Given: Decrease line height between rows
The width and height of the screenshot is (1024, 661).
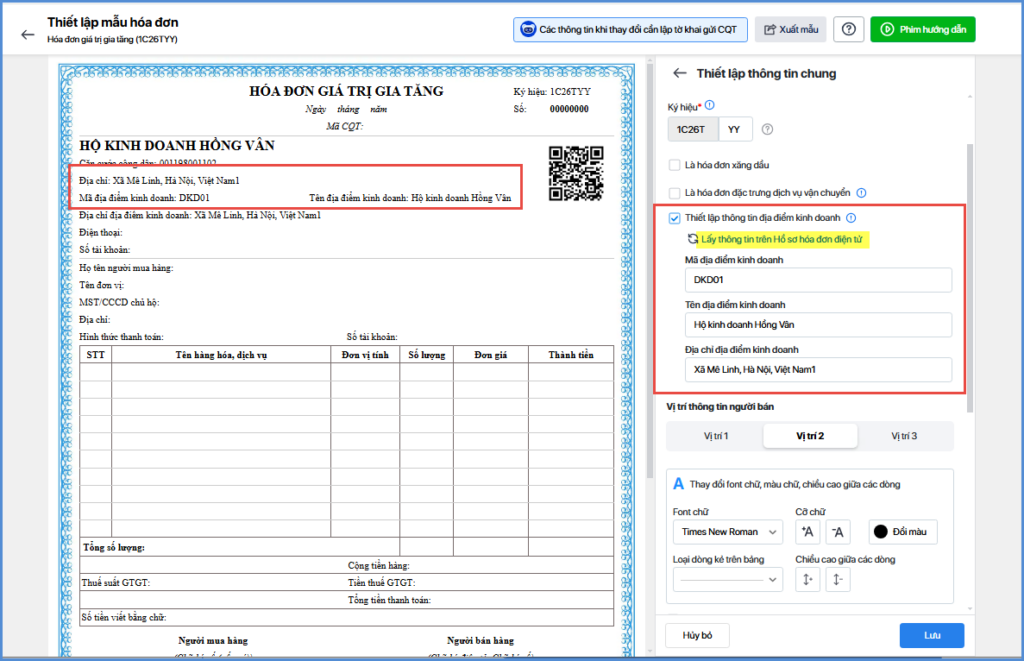Looking at the screenshot, I should click(838, 579).
